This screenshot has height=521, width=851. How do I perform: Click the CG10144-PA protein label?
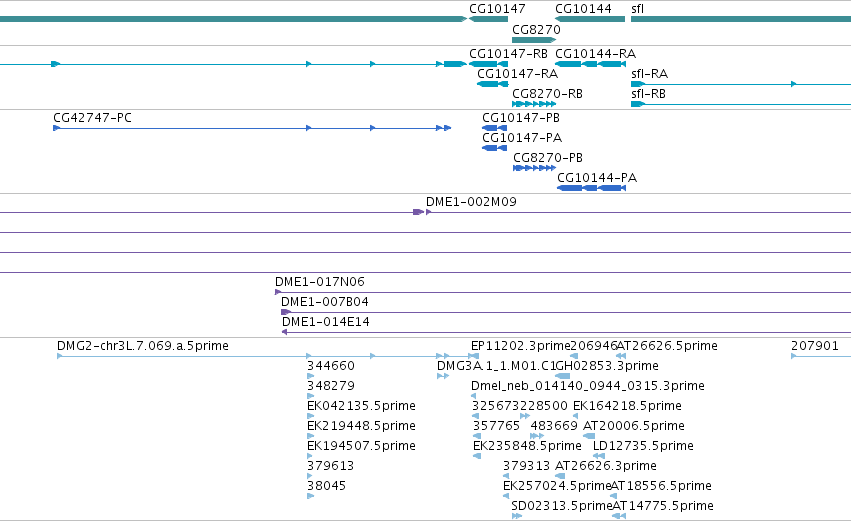(597, 178)
